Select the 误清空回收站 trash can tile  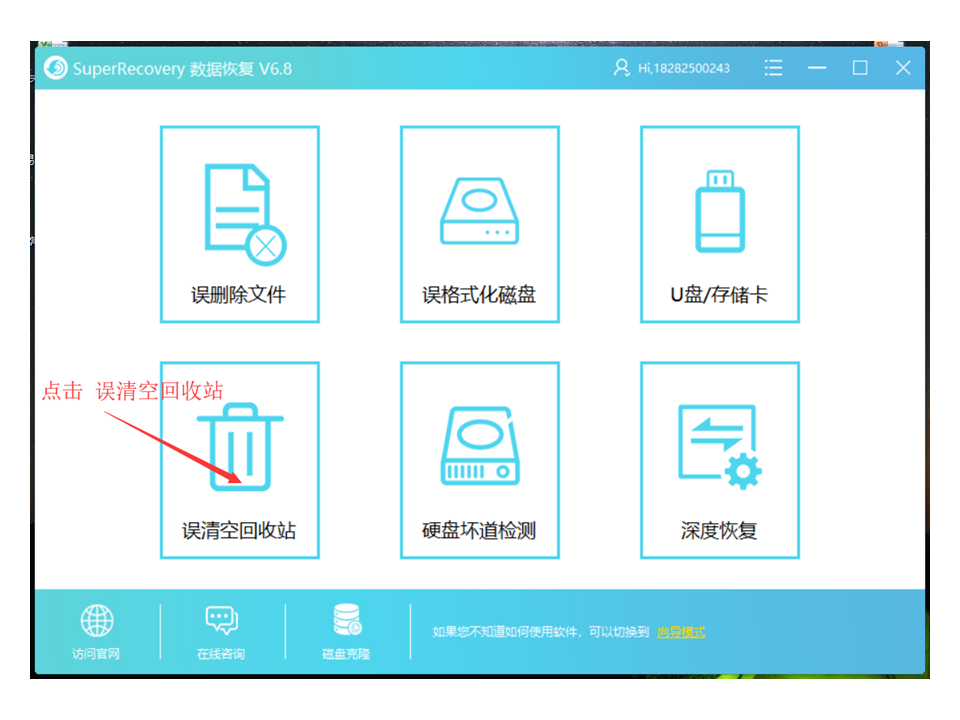click(239, 460)
